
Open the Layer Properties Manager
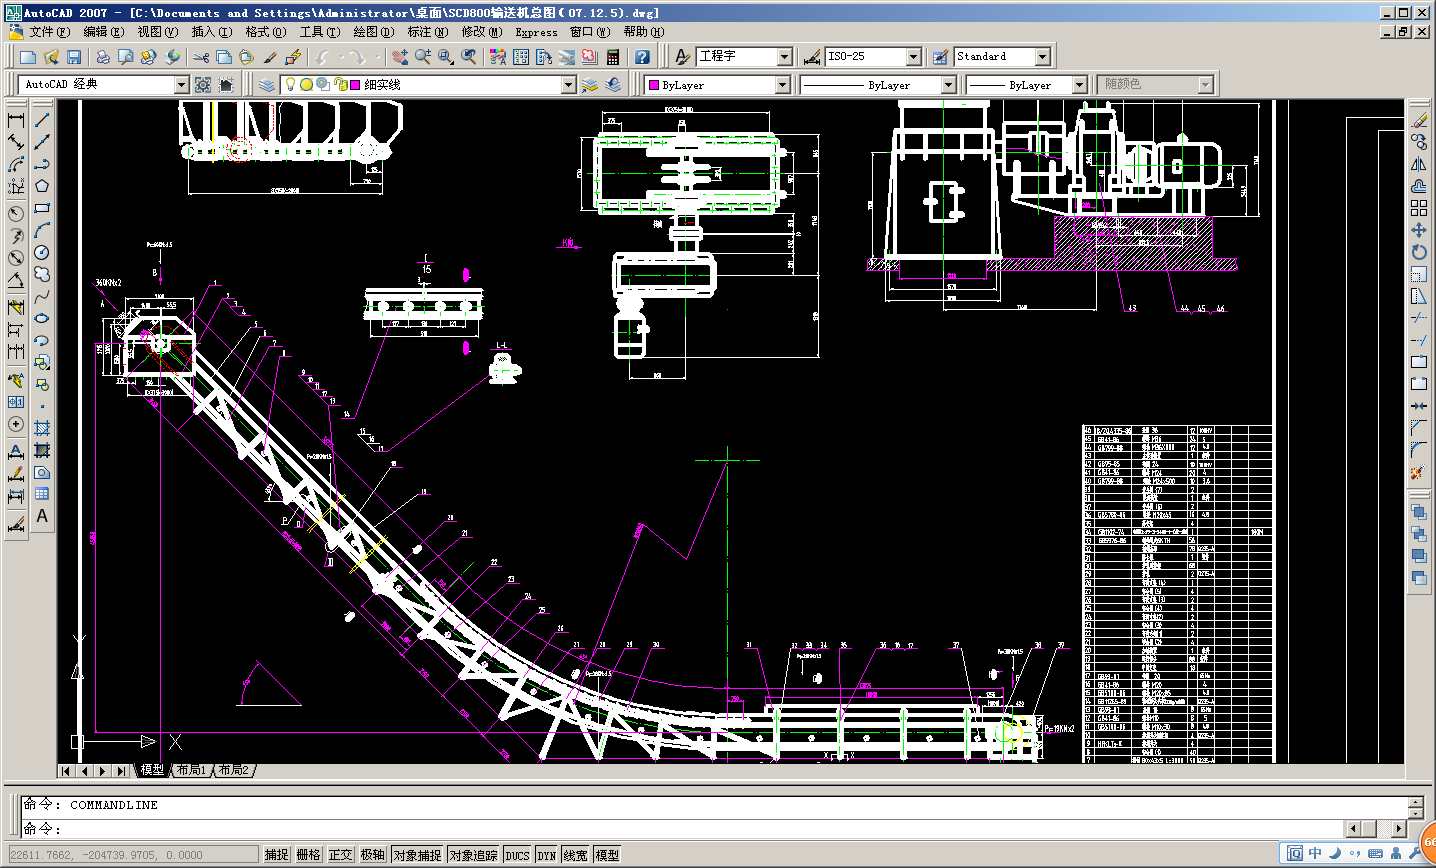(267, 85)
